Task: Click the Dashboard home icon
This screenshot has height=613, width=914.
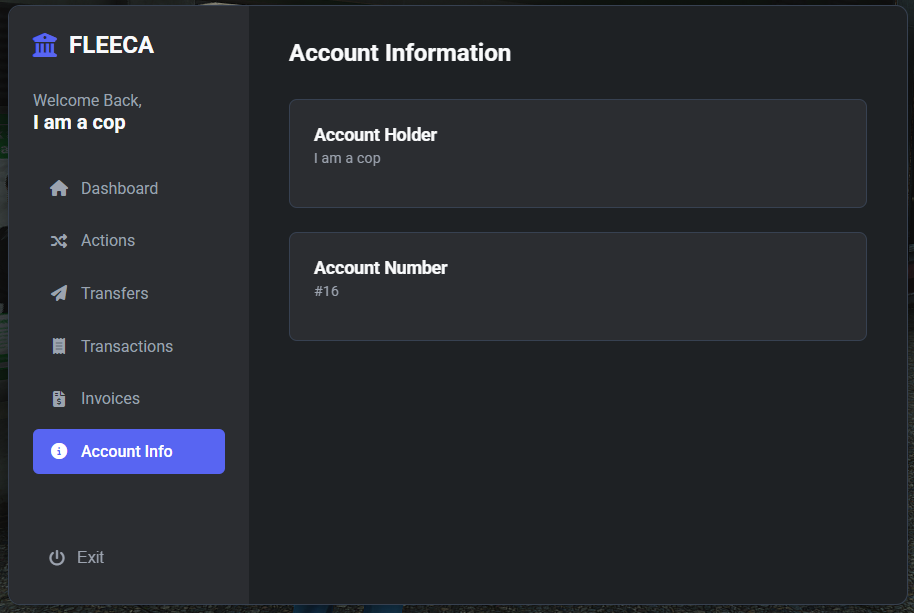Action: (x=59, y=188)
